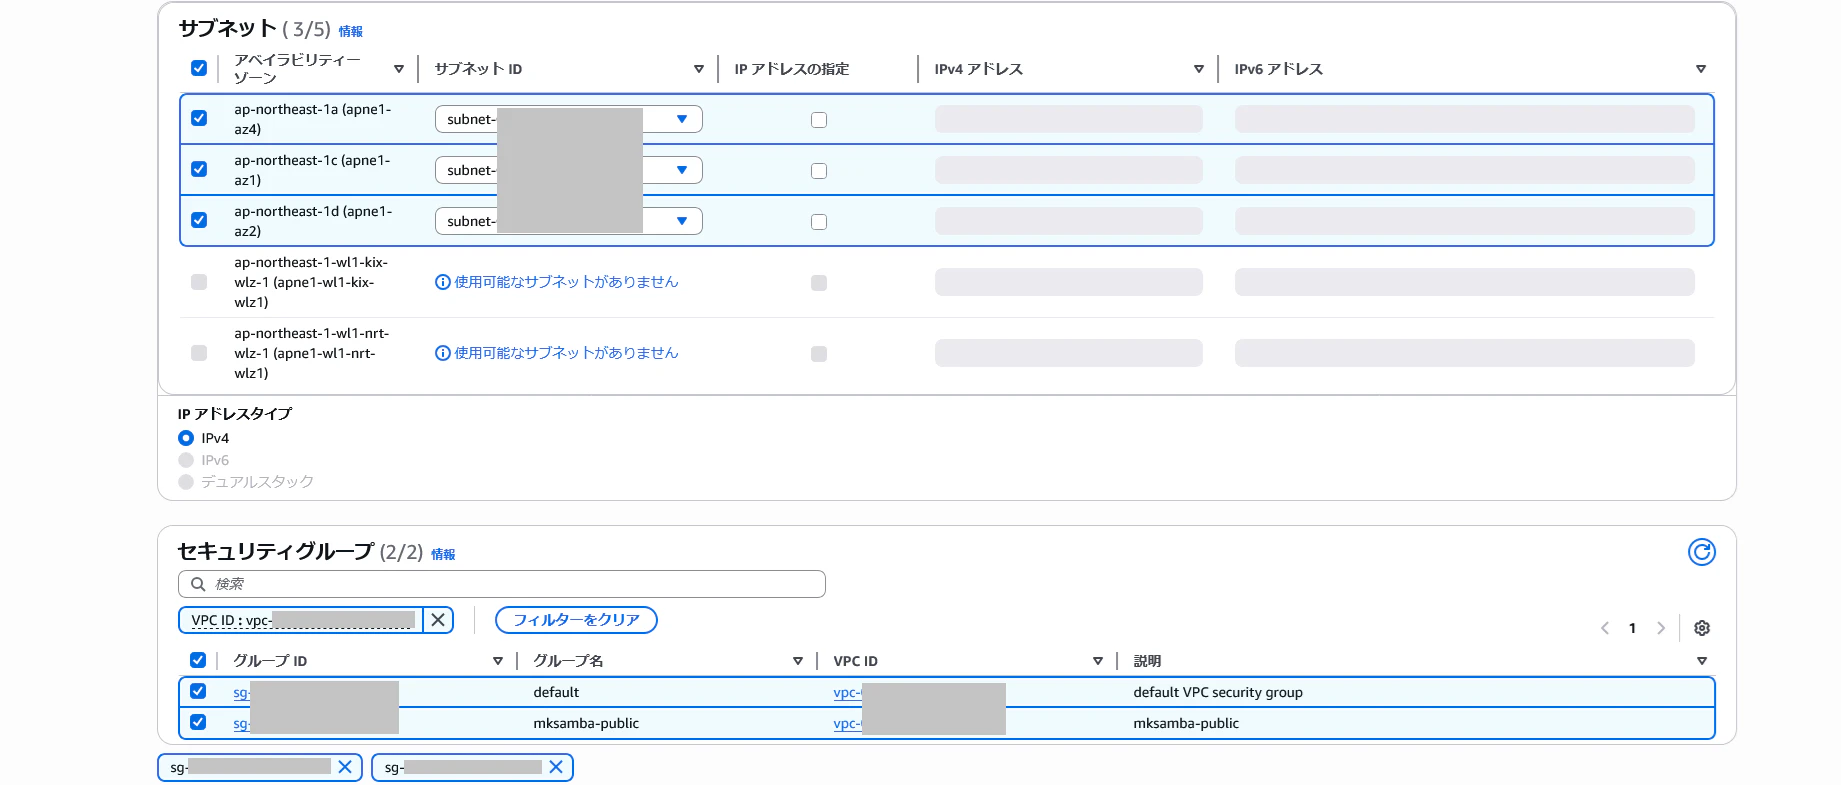
Task: Open the mksamba-public sg- ID link
Action: (241, 723)
